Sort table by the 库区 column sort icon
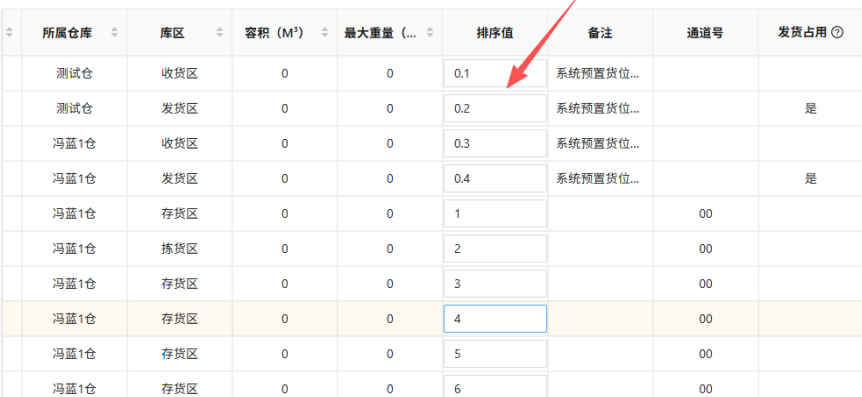Viewport: 862px width, 397px height. (x=220, y=32)
